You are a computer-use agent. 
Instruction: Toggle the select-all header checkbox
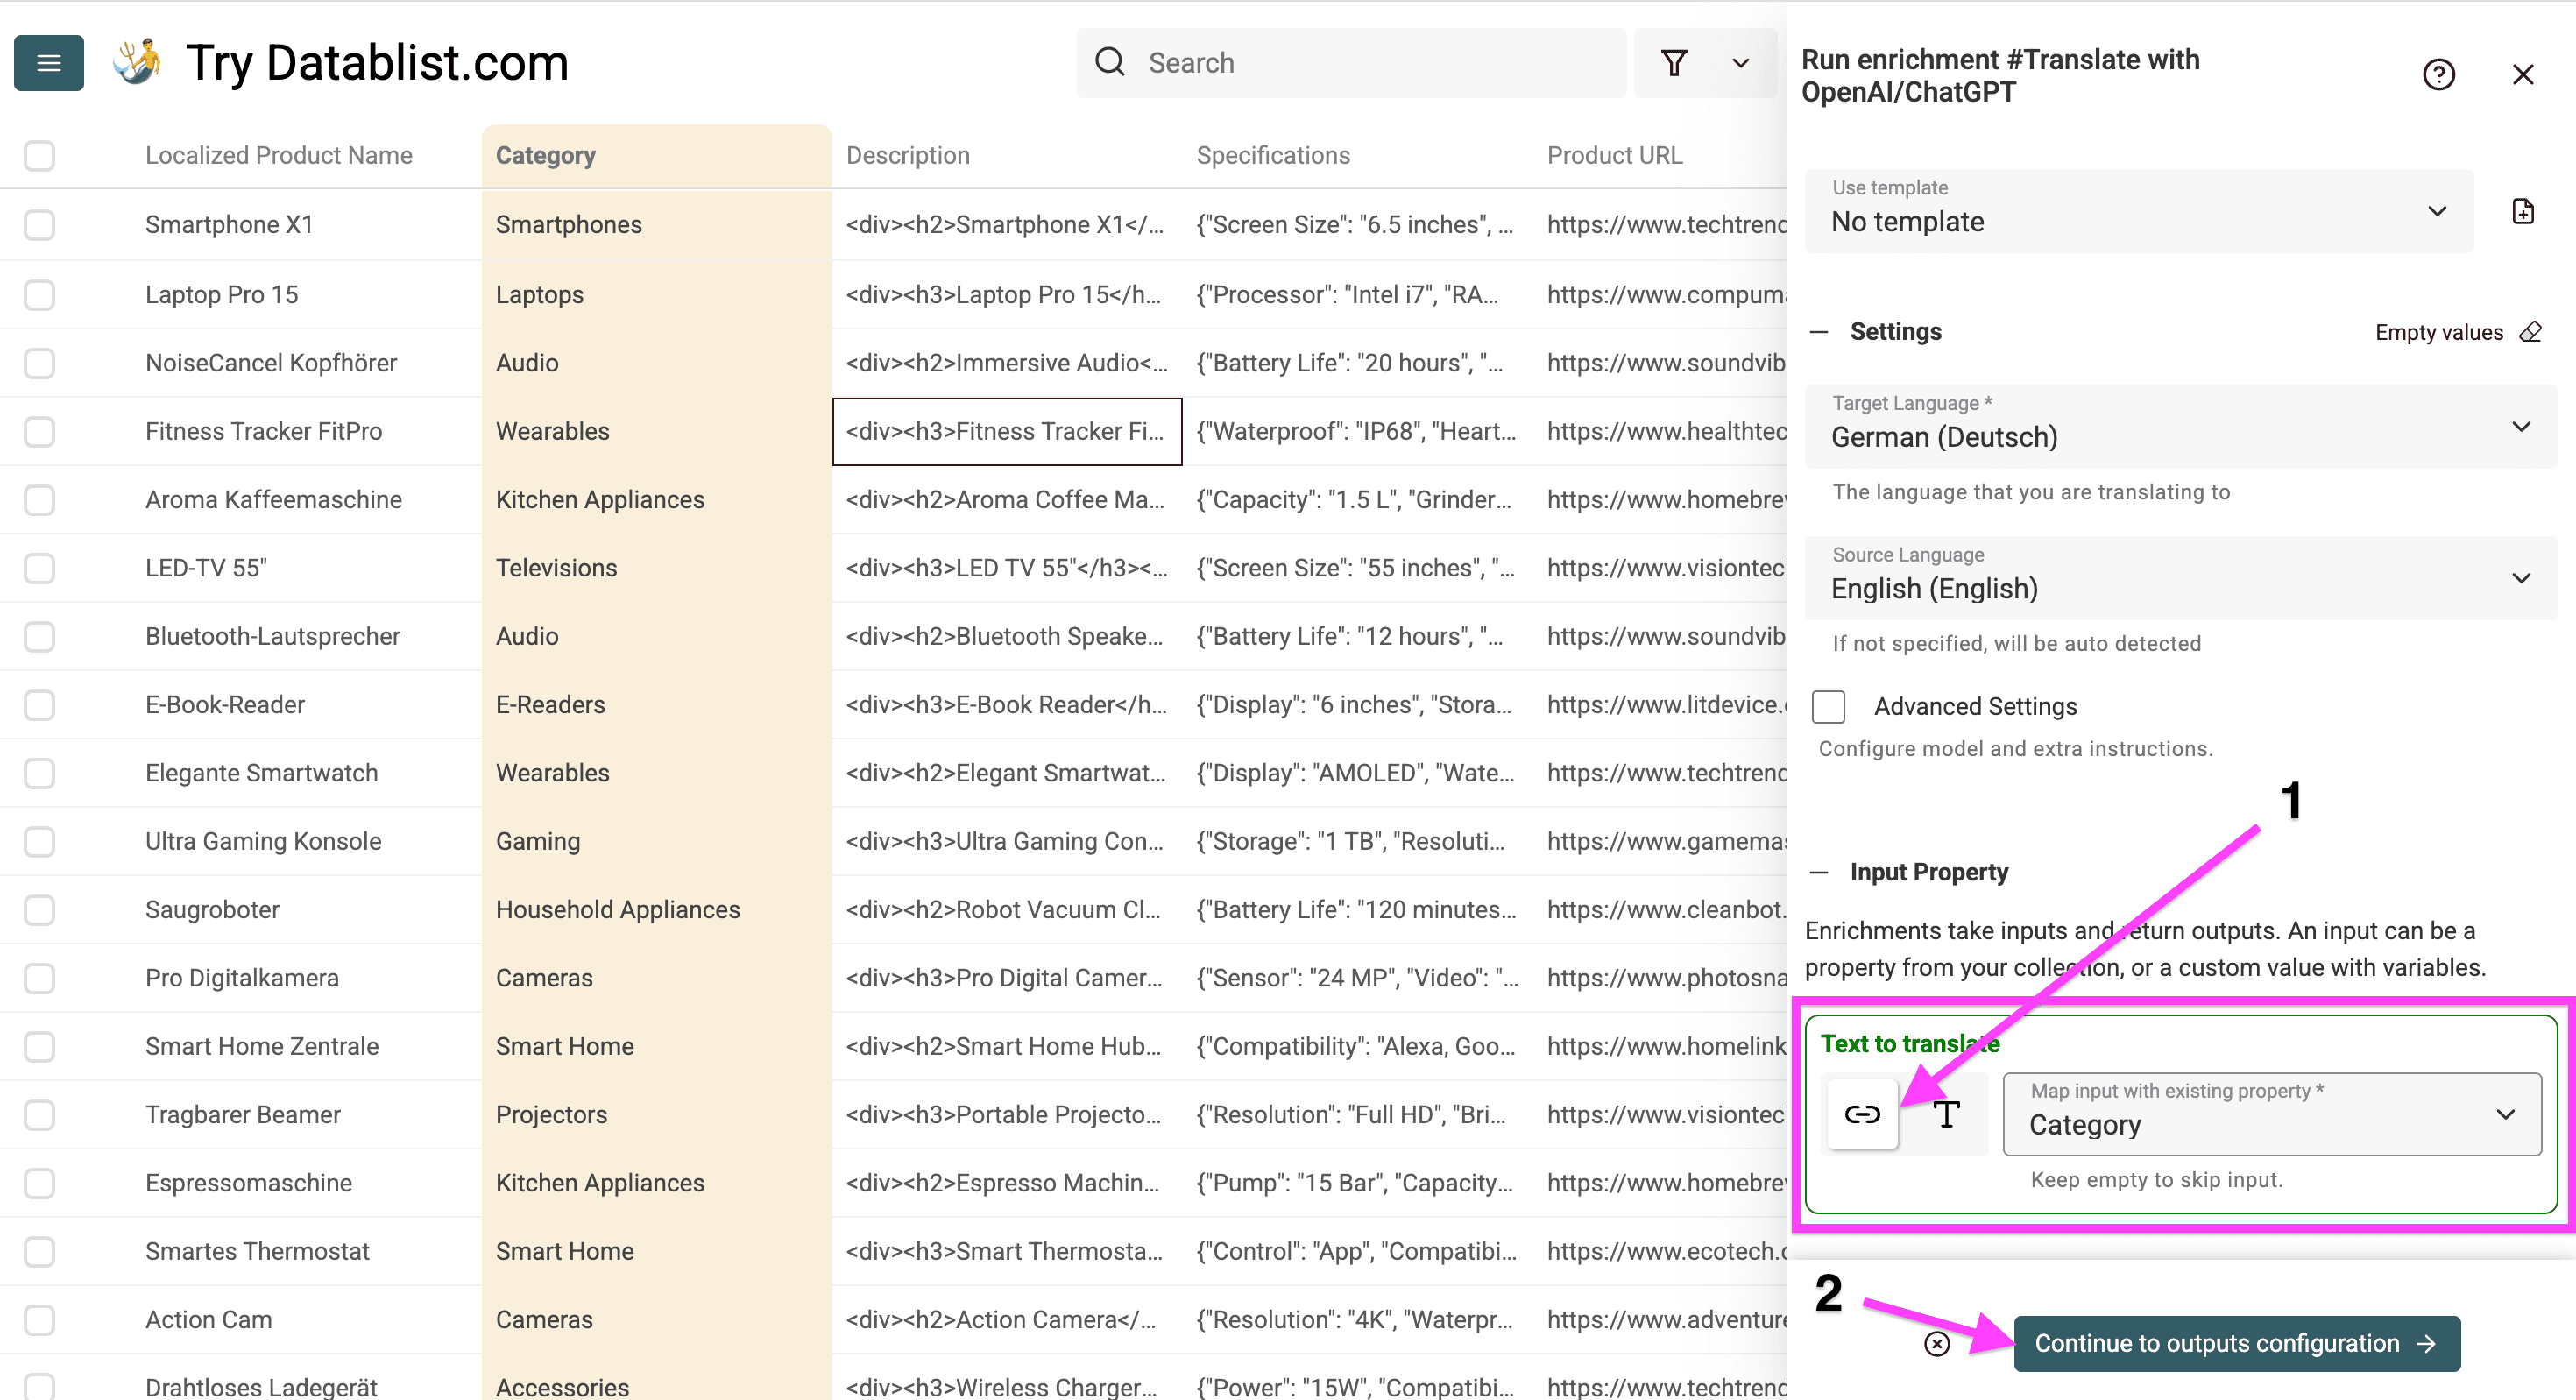pyautogui.click(x=39, y=156)
